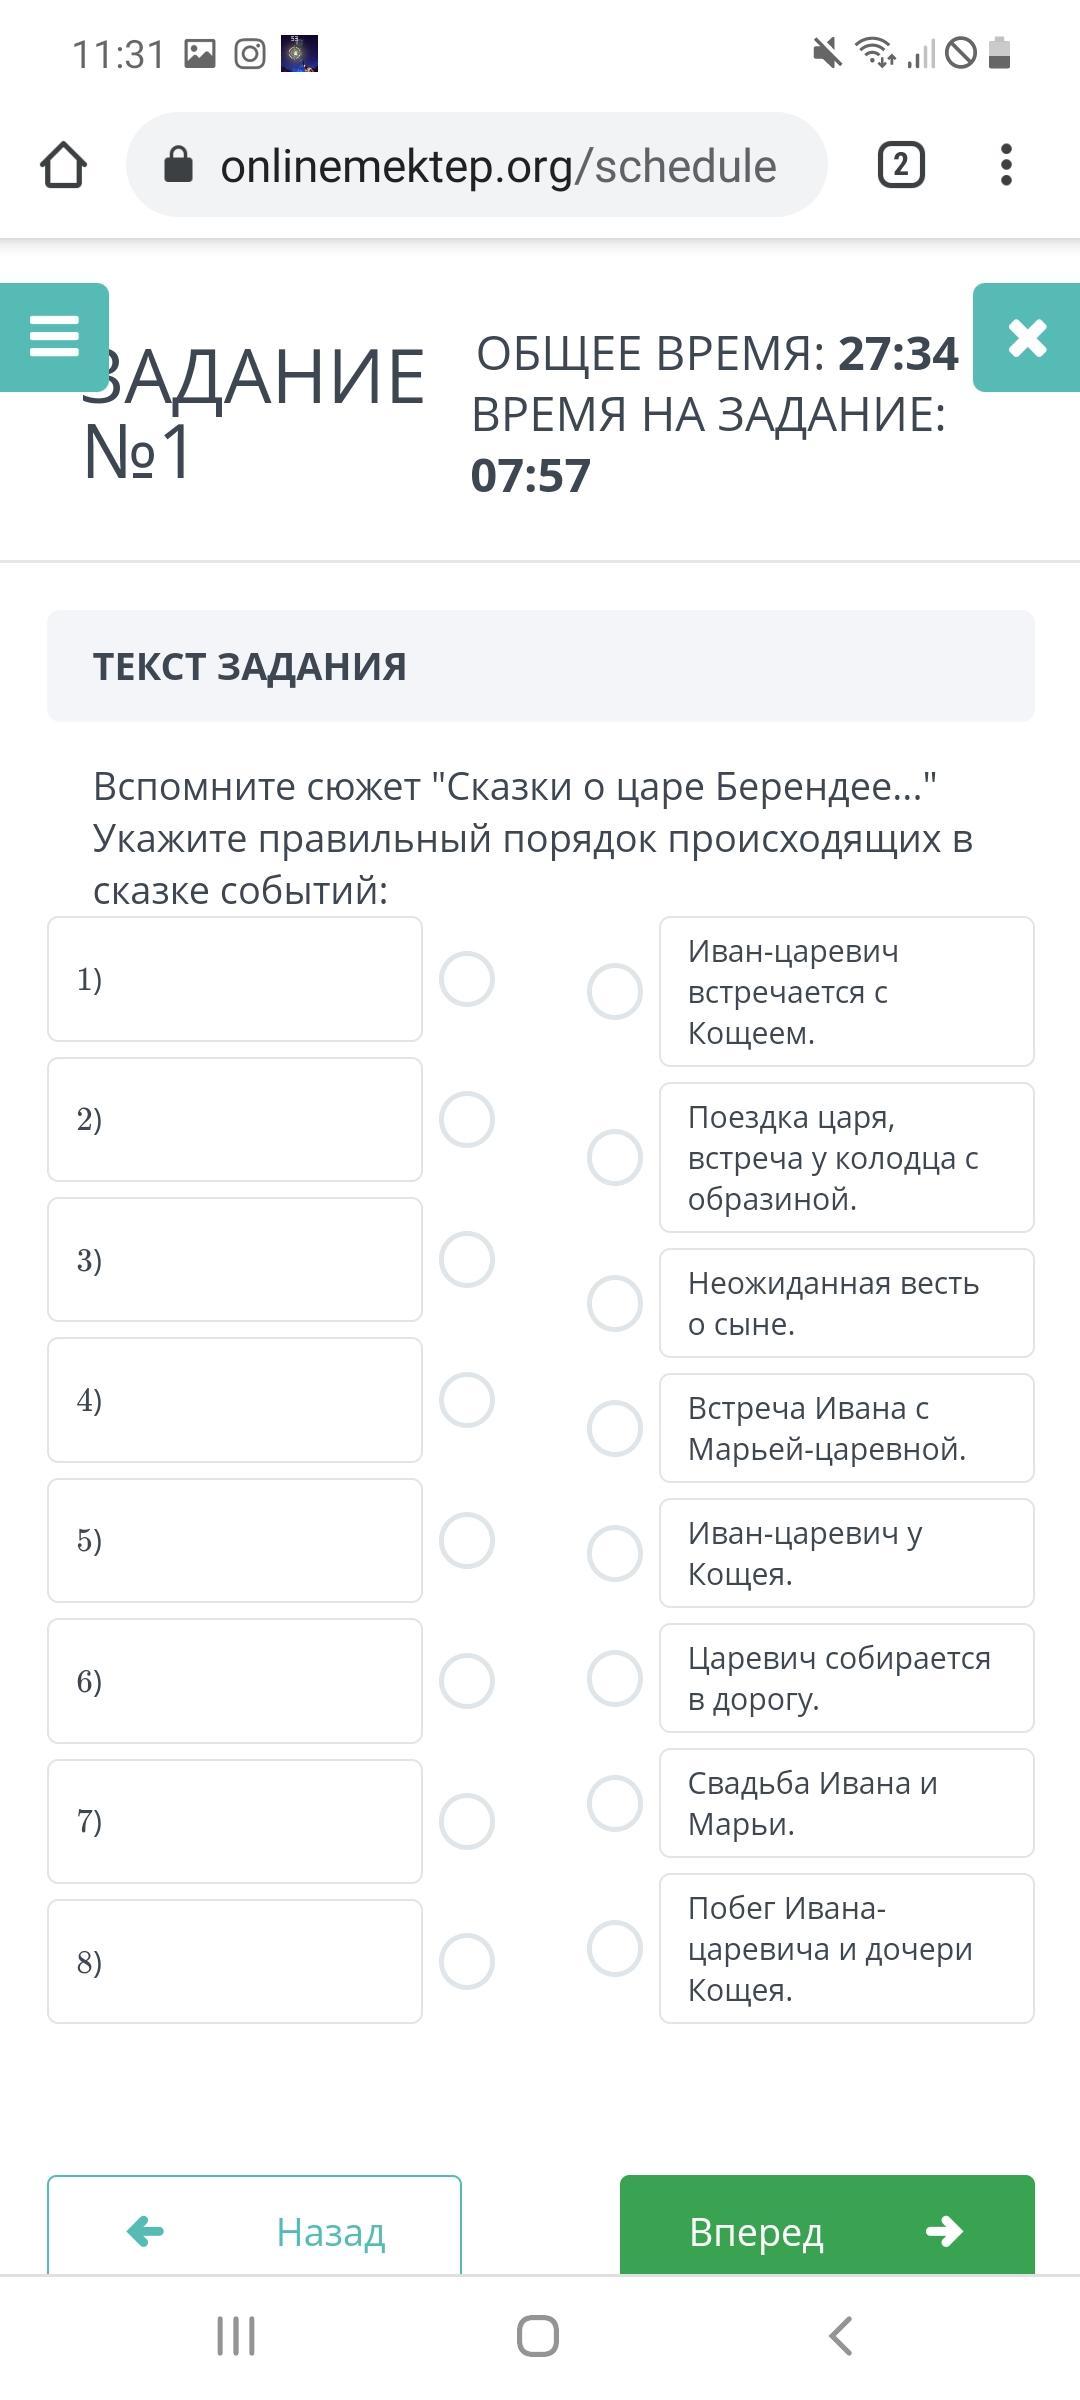Tap the Android recent apps icon
The height and width of the screenshot is (2400, 1080).
click(236, 2336)
